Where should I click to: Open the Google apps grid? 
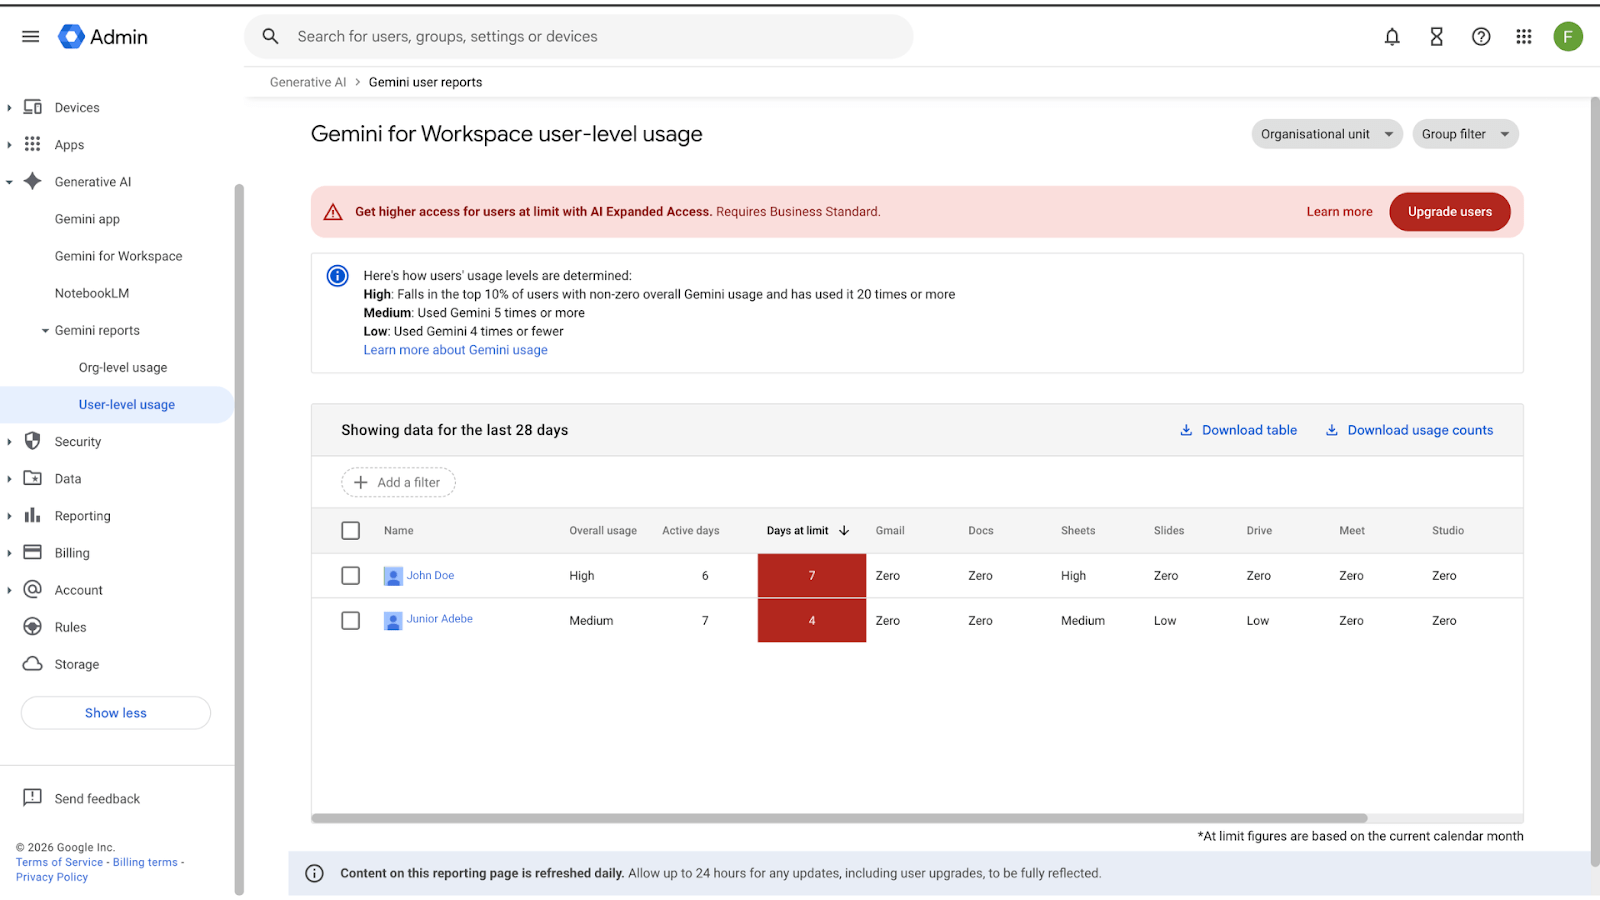pos(1524,37)
